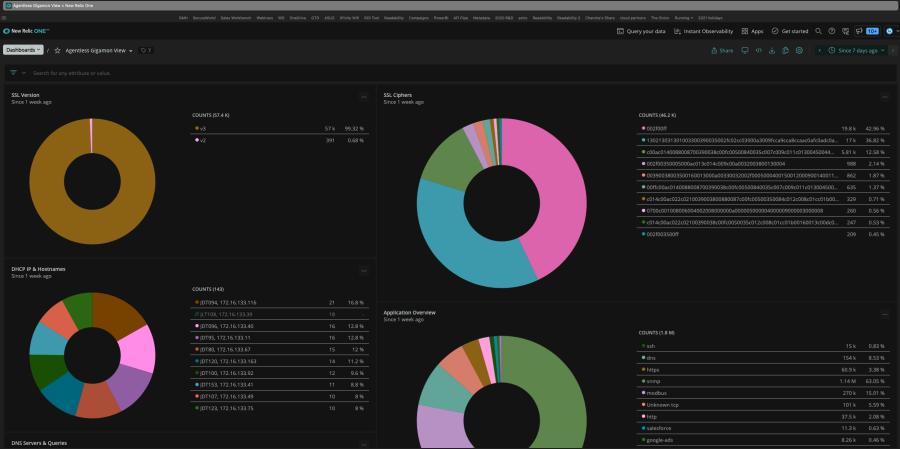The image size is (900, 449).
Task: Click DT153, 172.16.133.41 legend row
Action: pos(280,385)
